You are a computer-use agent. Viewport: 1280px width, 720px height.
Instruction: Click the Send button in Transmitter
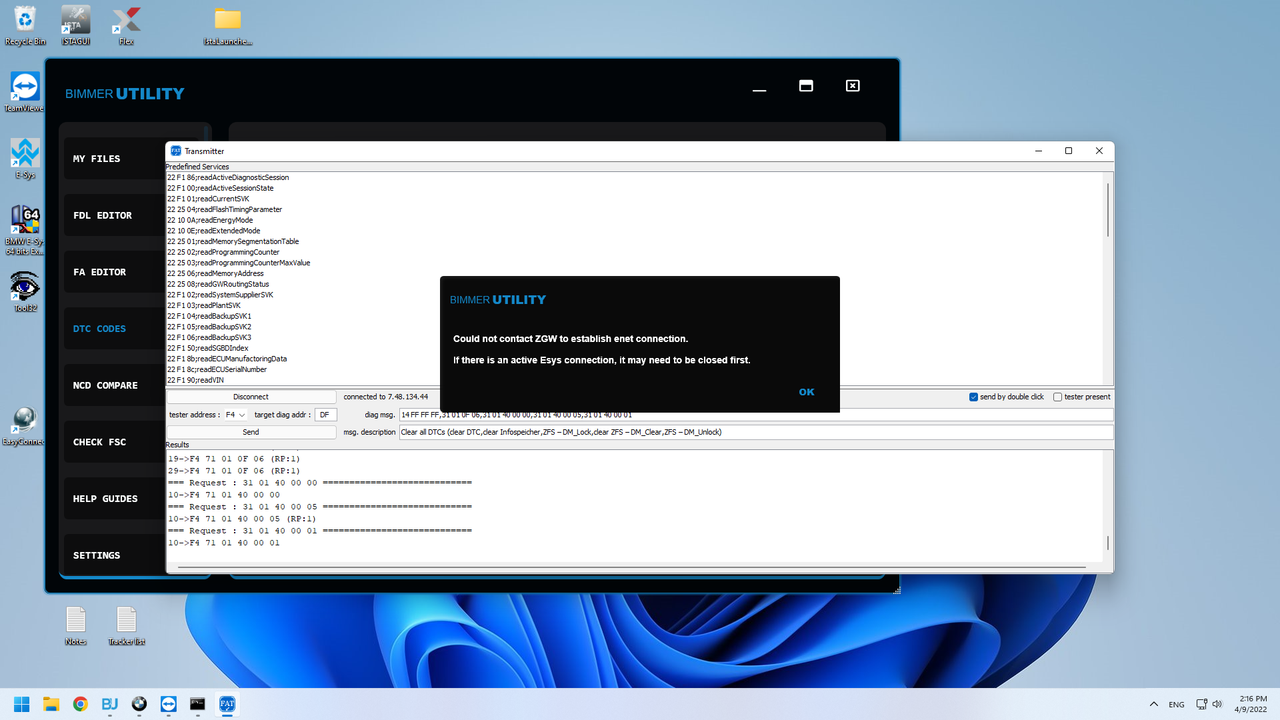(x=251, y=432)
